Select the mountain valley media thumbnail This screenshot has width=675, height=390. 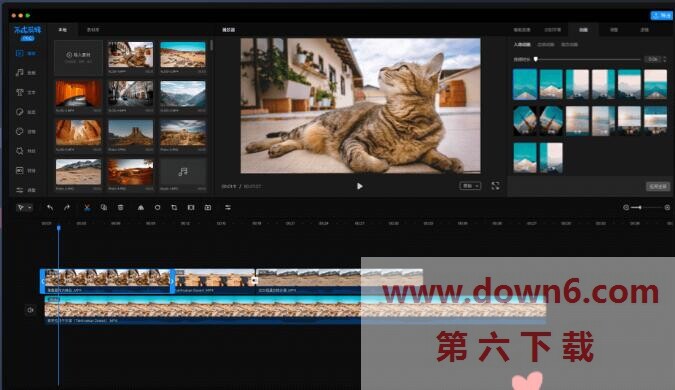183,94
